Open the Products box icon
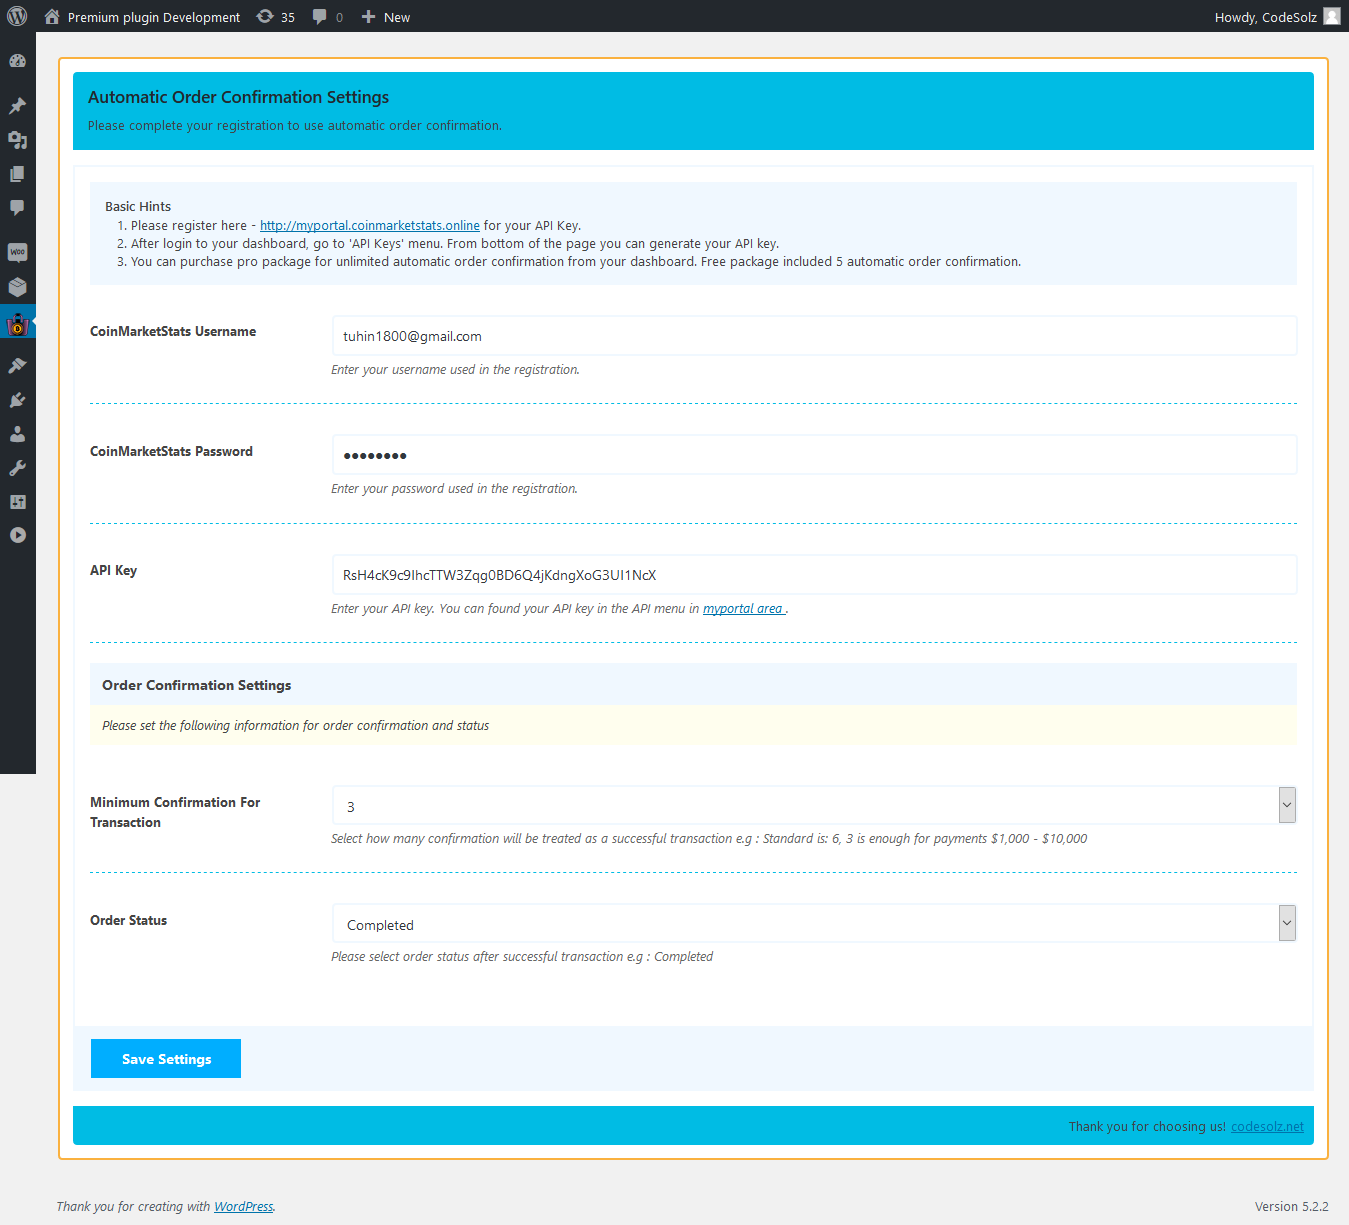The image size is (1349, 1225). (x=17, y=287)
